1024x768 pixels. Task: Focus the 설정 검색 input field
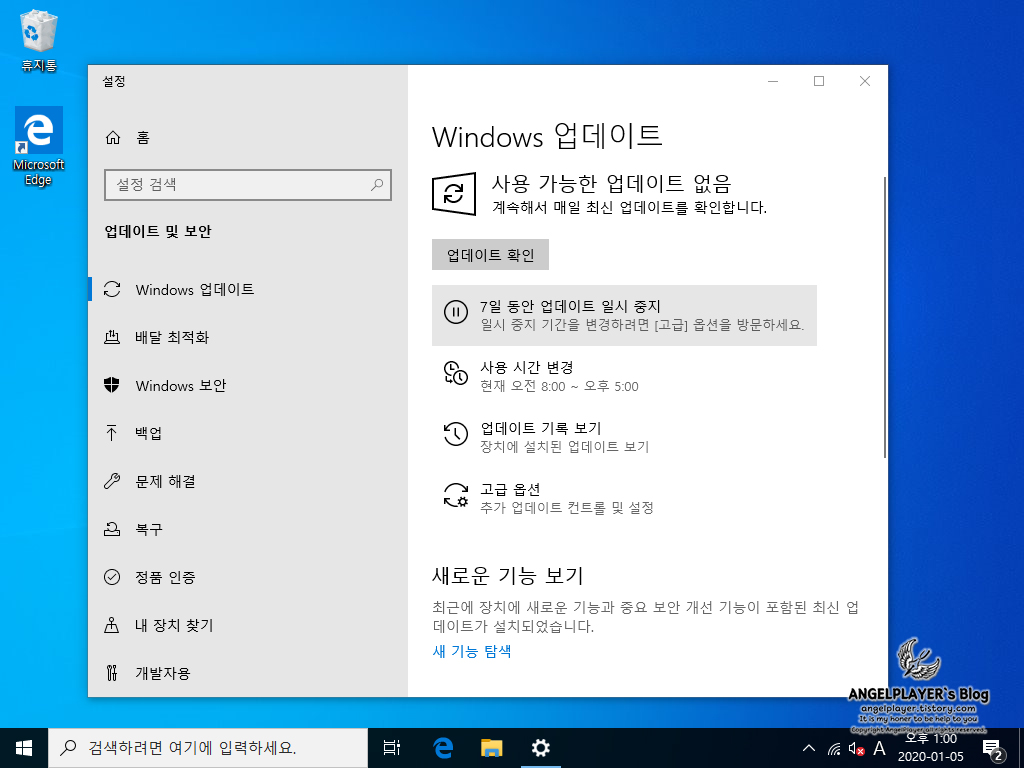coord(248,185)
